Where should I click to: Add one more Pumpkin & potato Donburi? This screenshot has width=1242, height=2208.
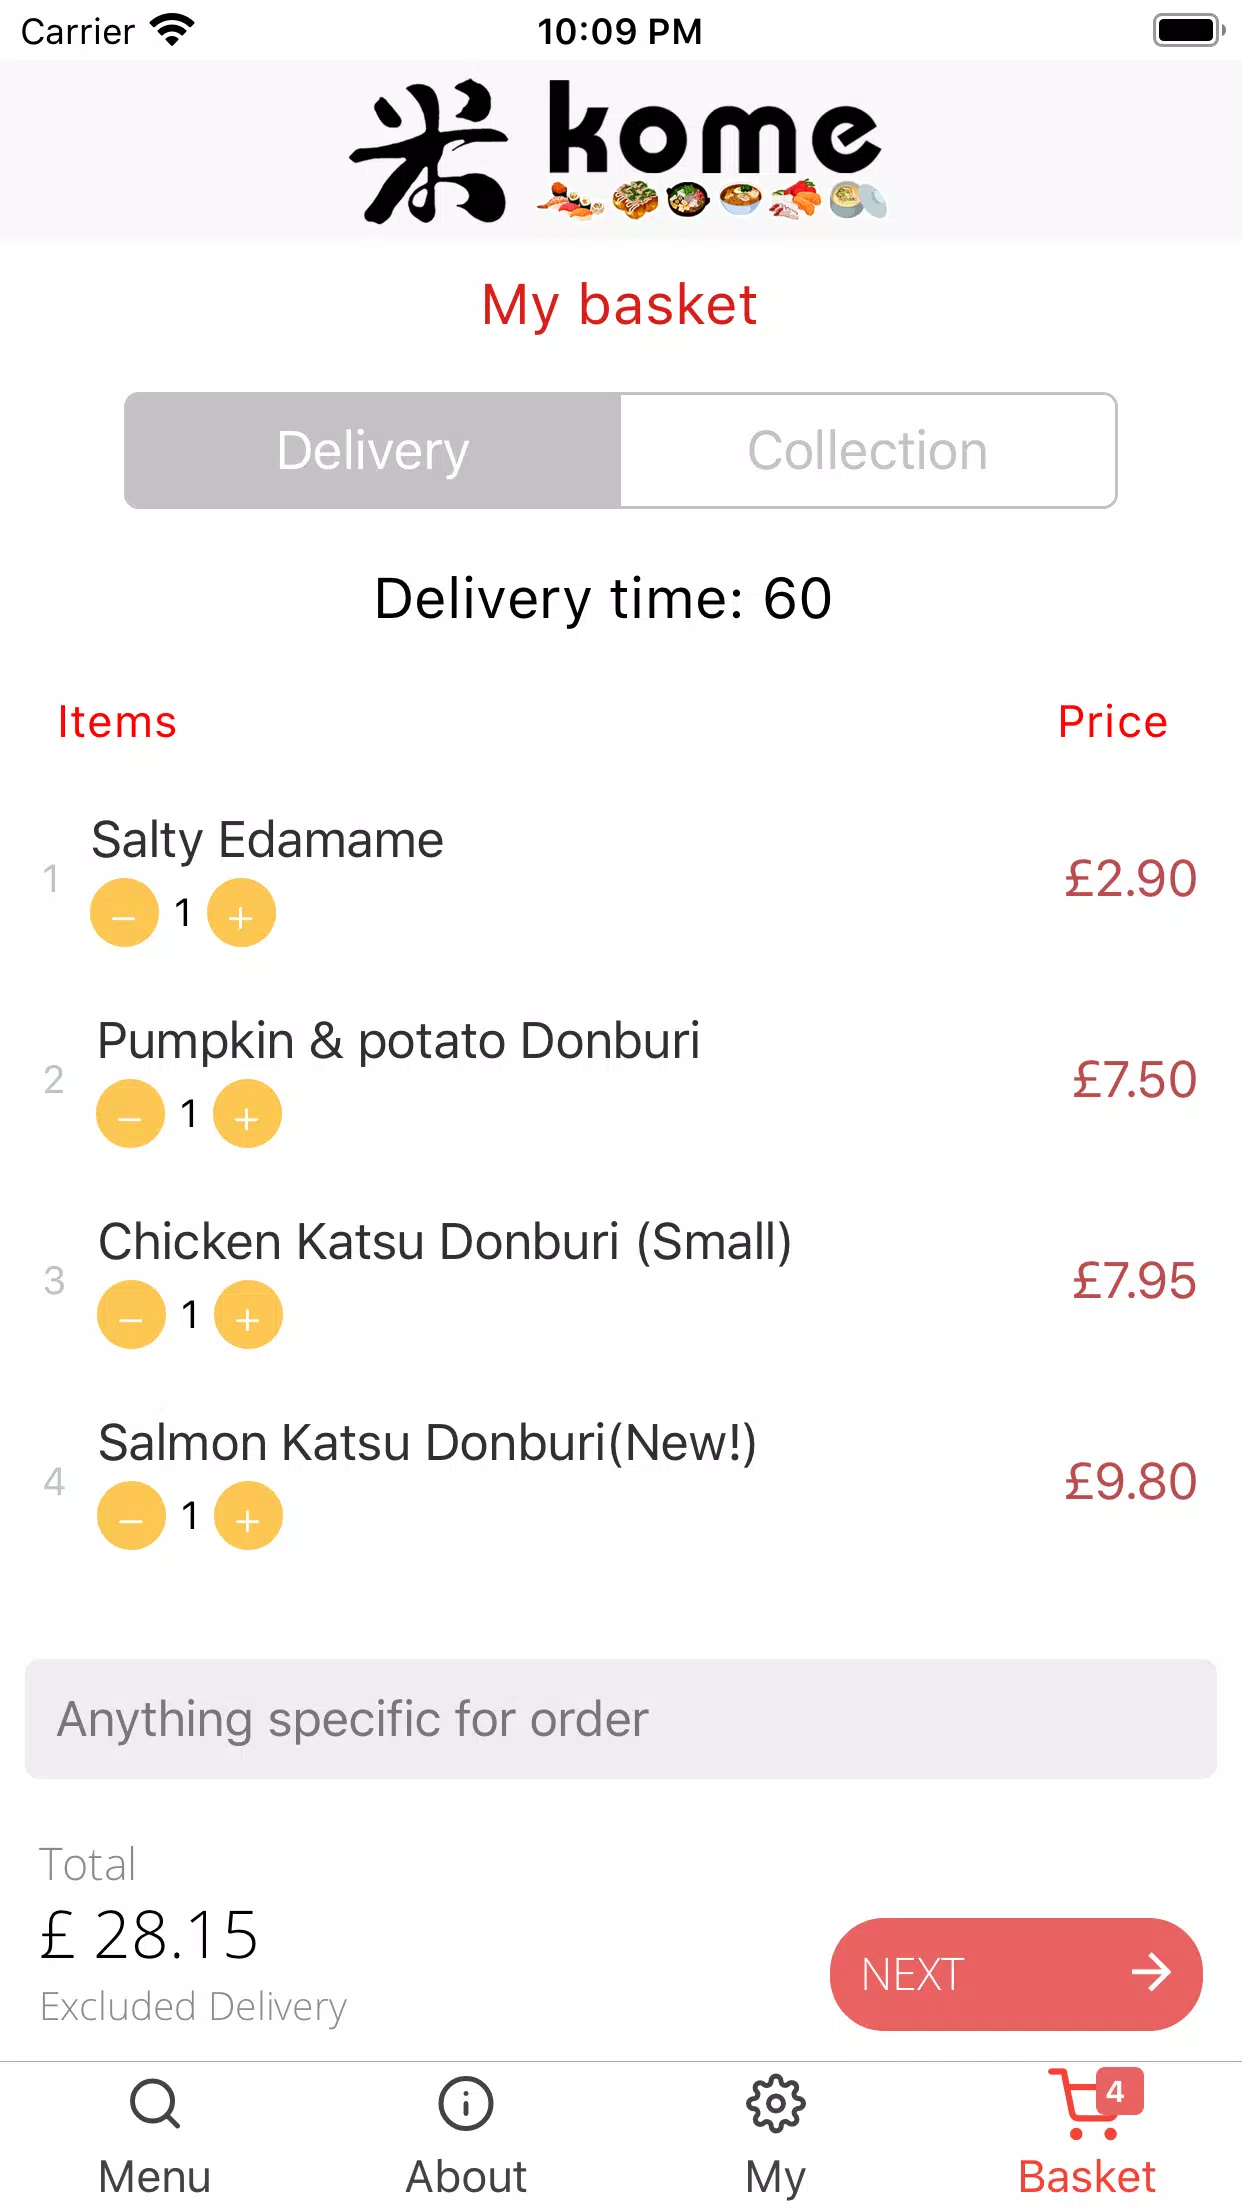tap(247, 1114)
